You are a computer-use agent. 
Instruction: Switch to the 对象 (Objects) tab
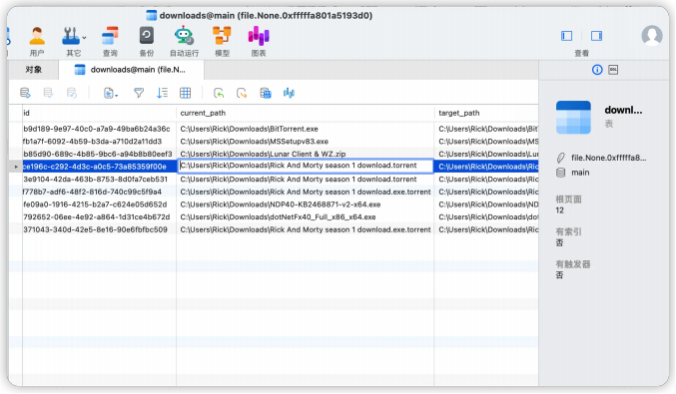point(34,70)
